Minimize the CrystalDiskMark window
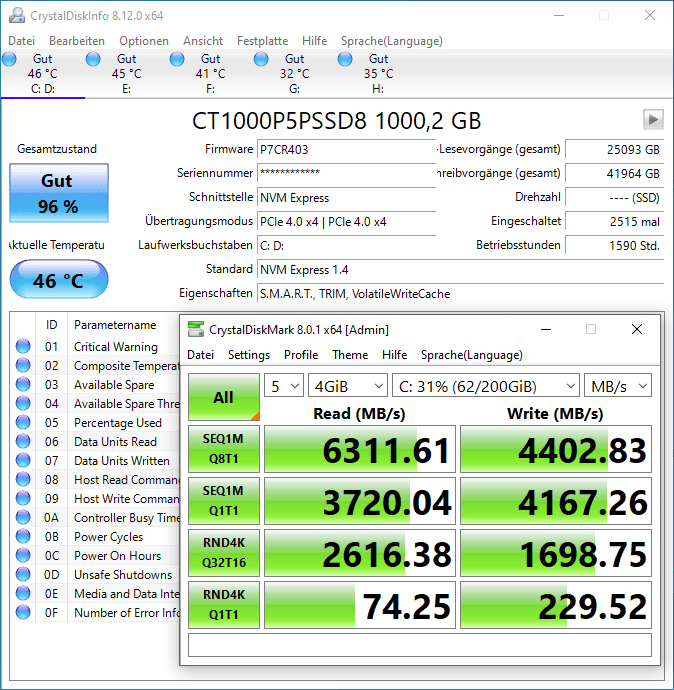This screenshot has height=690, width=674. (546, 329)
